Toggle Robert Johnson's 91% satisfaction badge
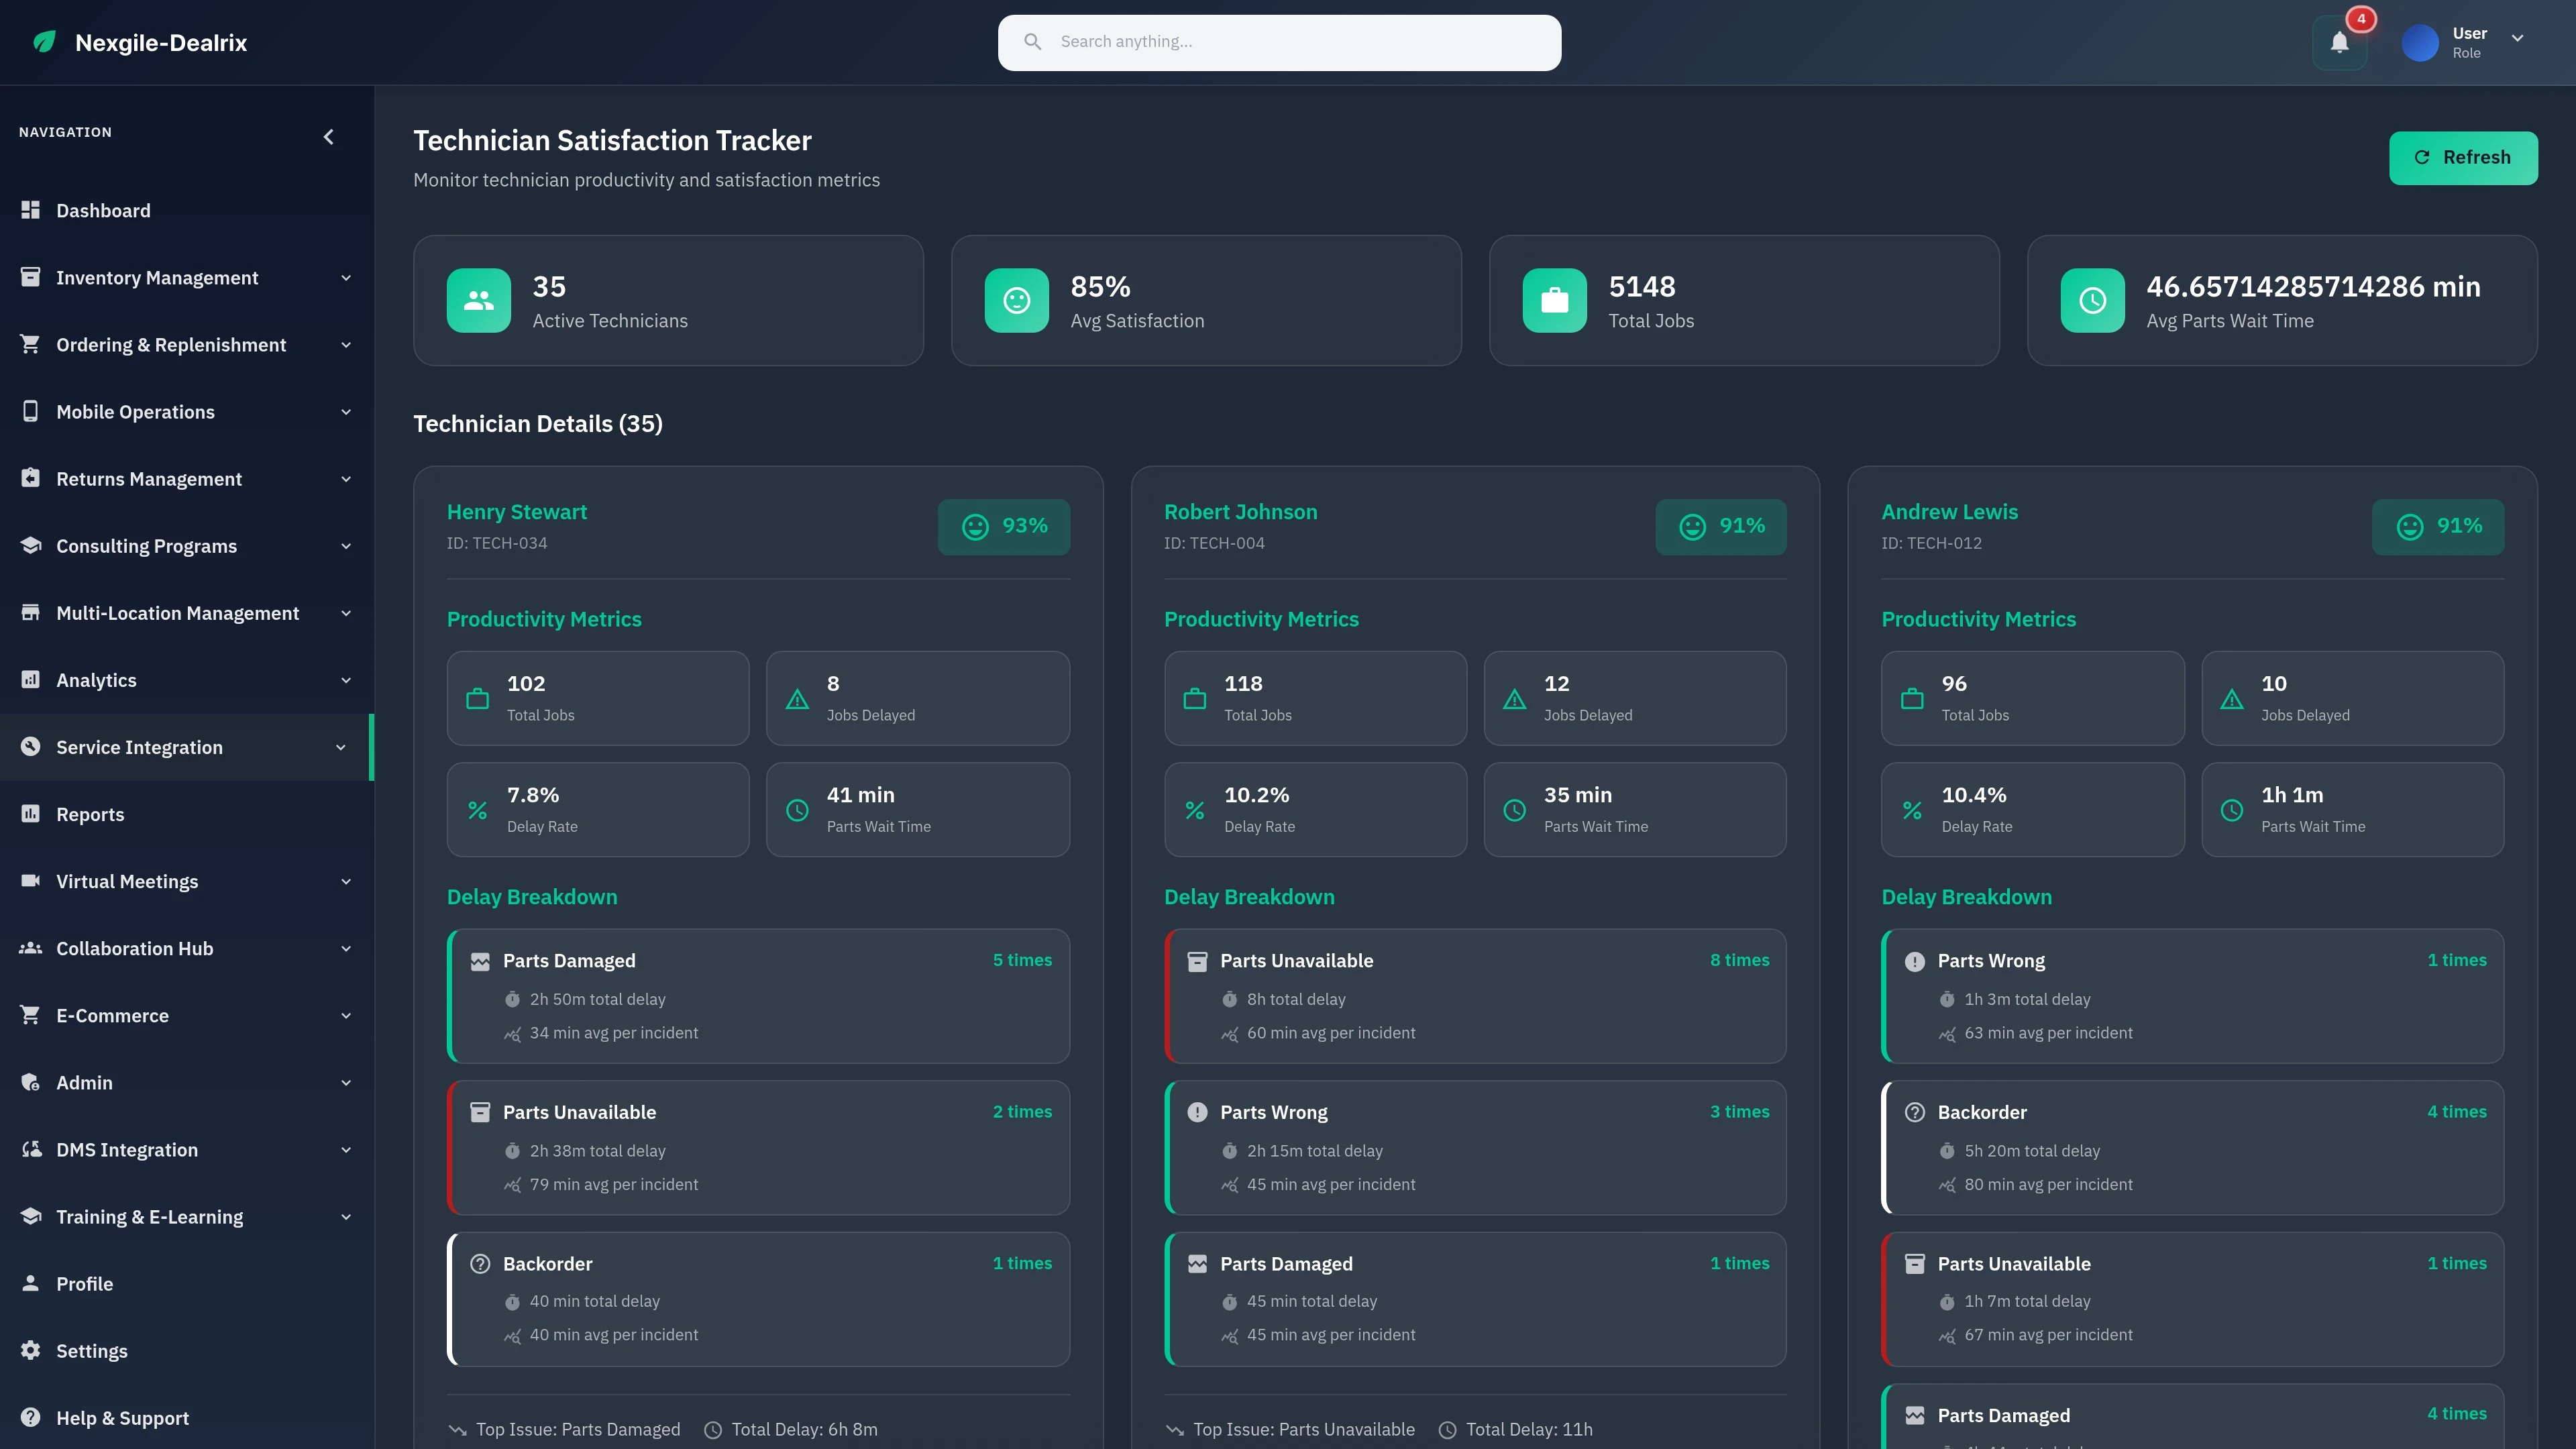Screen dimensions: 2576x1449 (1720, 525)
